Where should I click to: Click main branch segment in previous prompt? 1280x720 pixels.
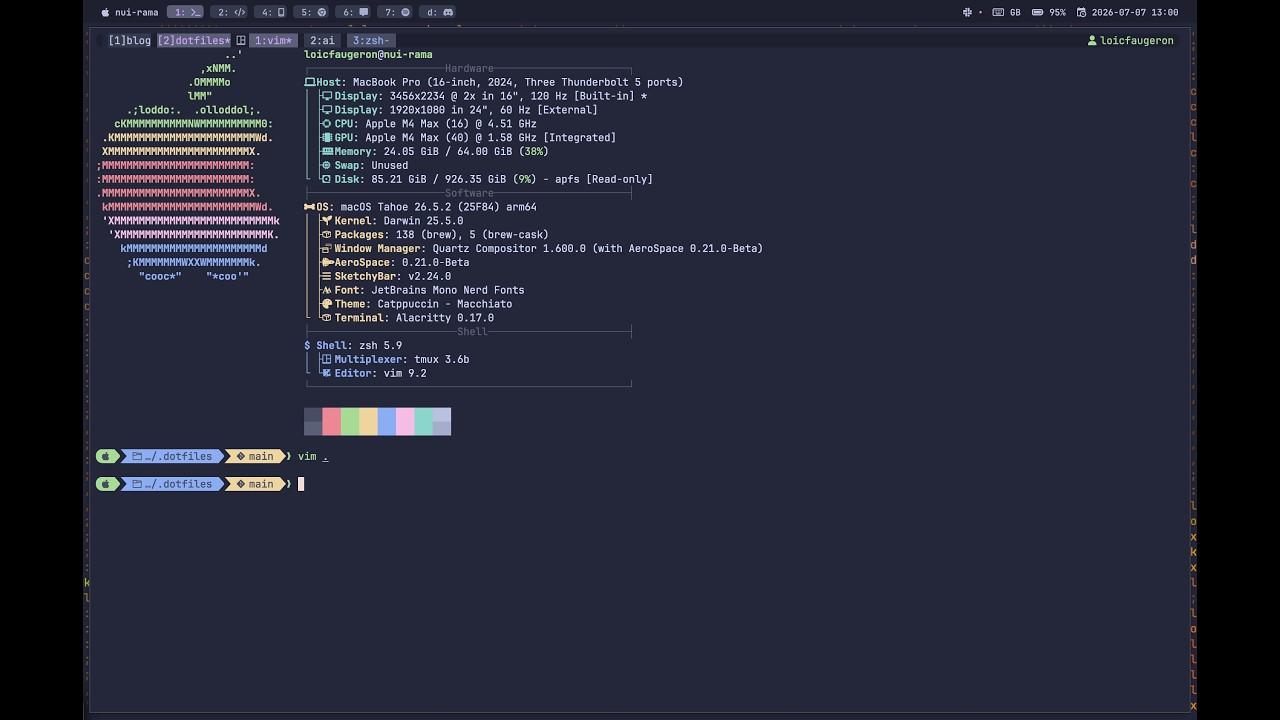pyautogui.click(x=255, y=456)
